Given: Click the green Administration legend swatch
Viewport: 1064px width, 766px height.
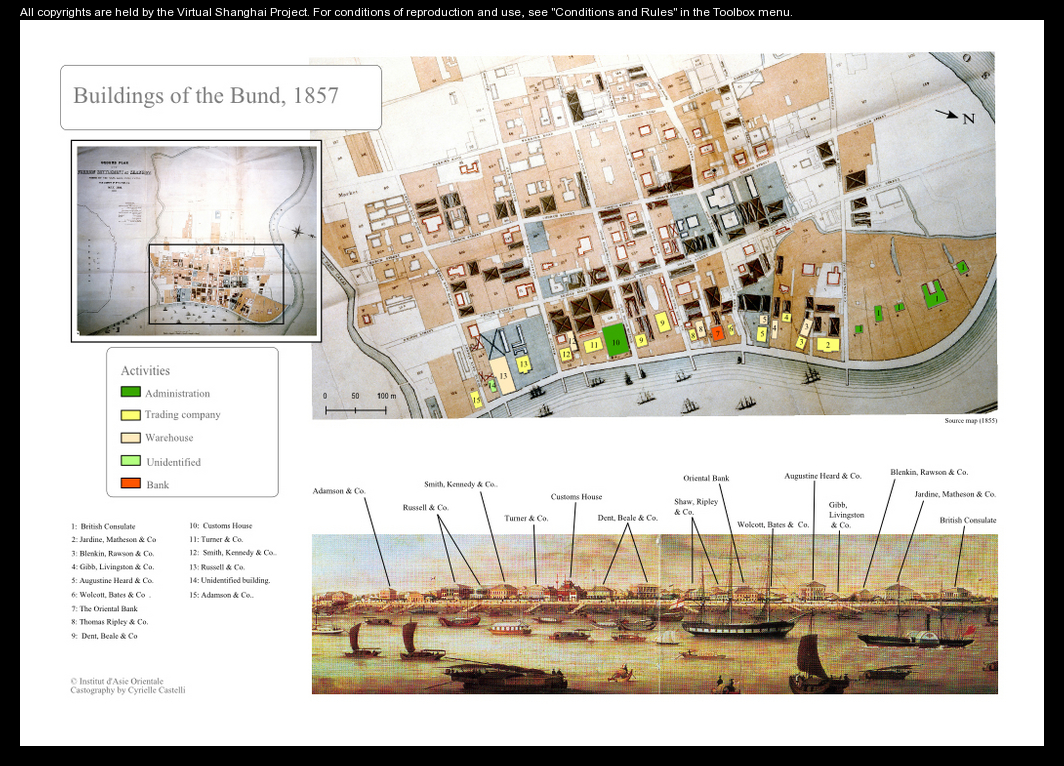Looking at the screenshot, I should coord(130,392).
